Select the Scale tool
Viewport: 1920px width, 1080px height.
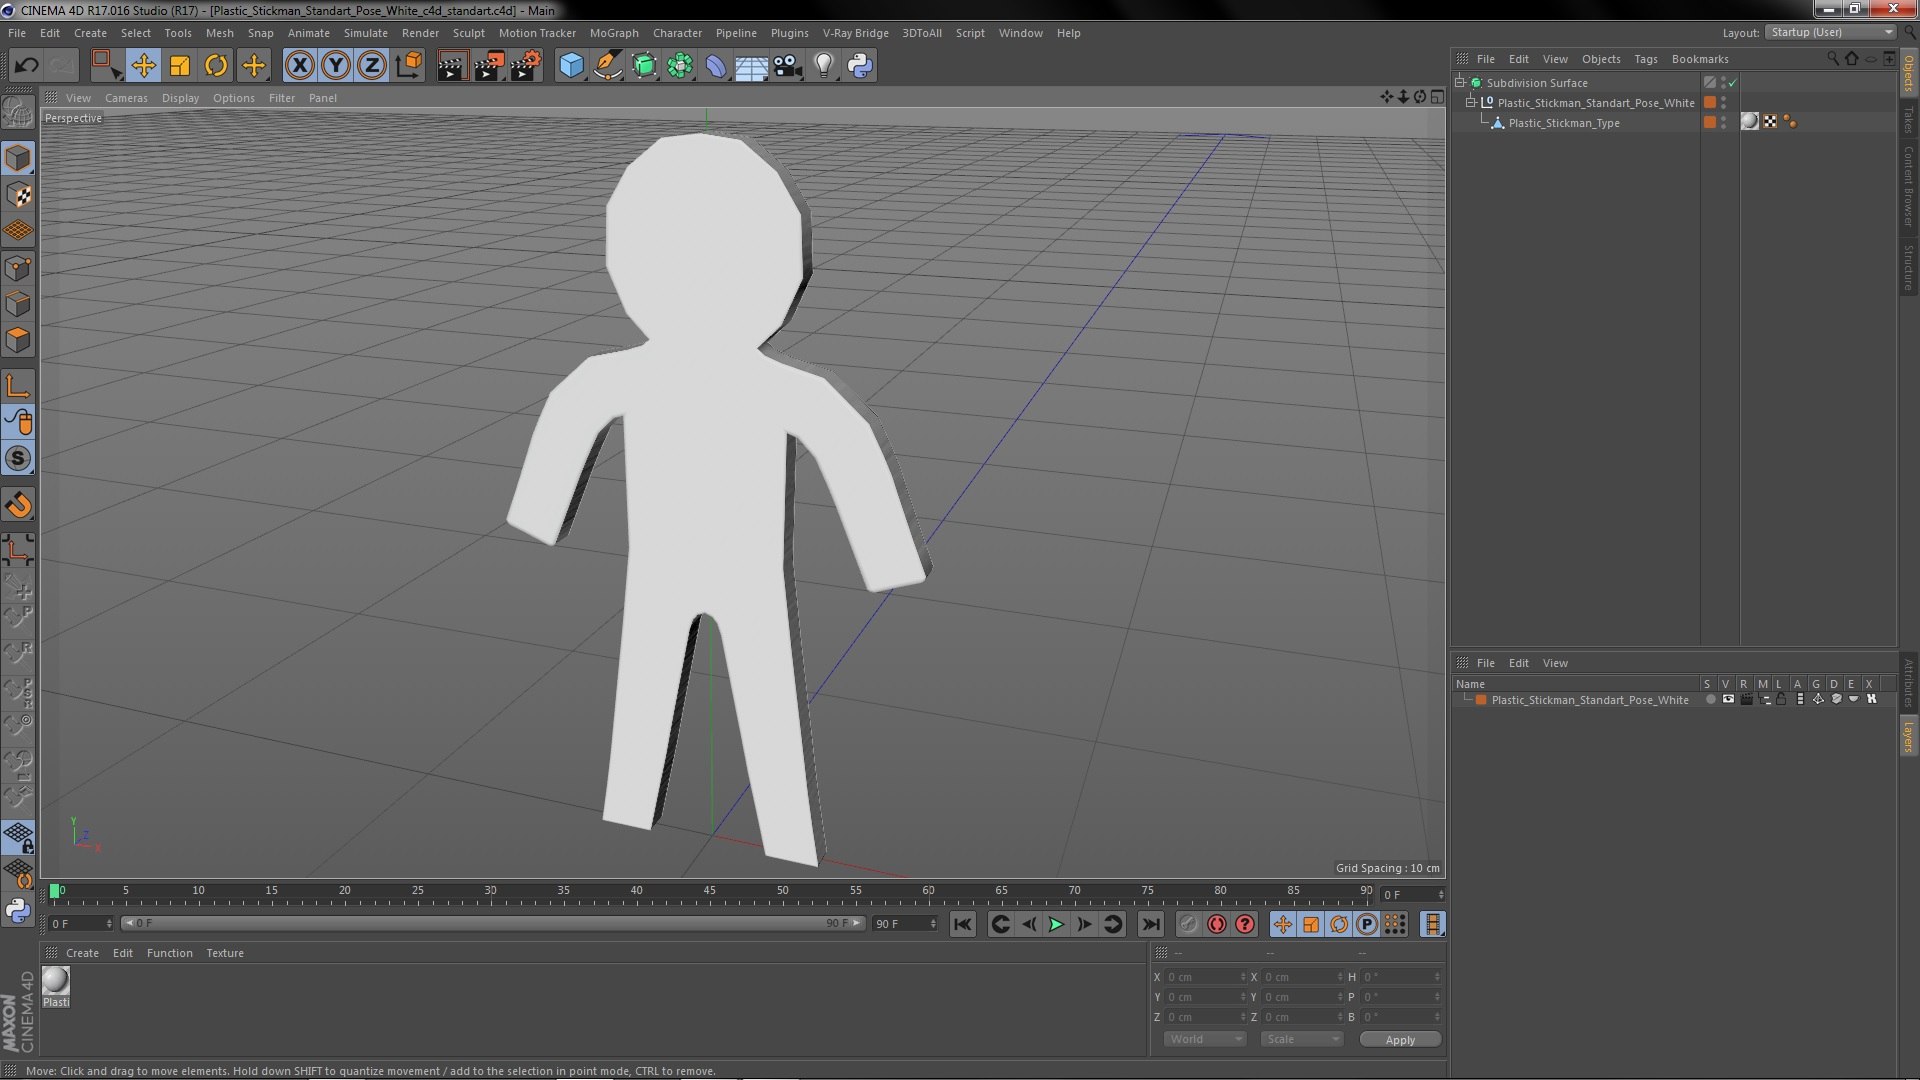180,66
